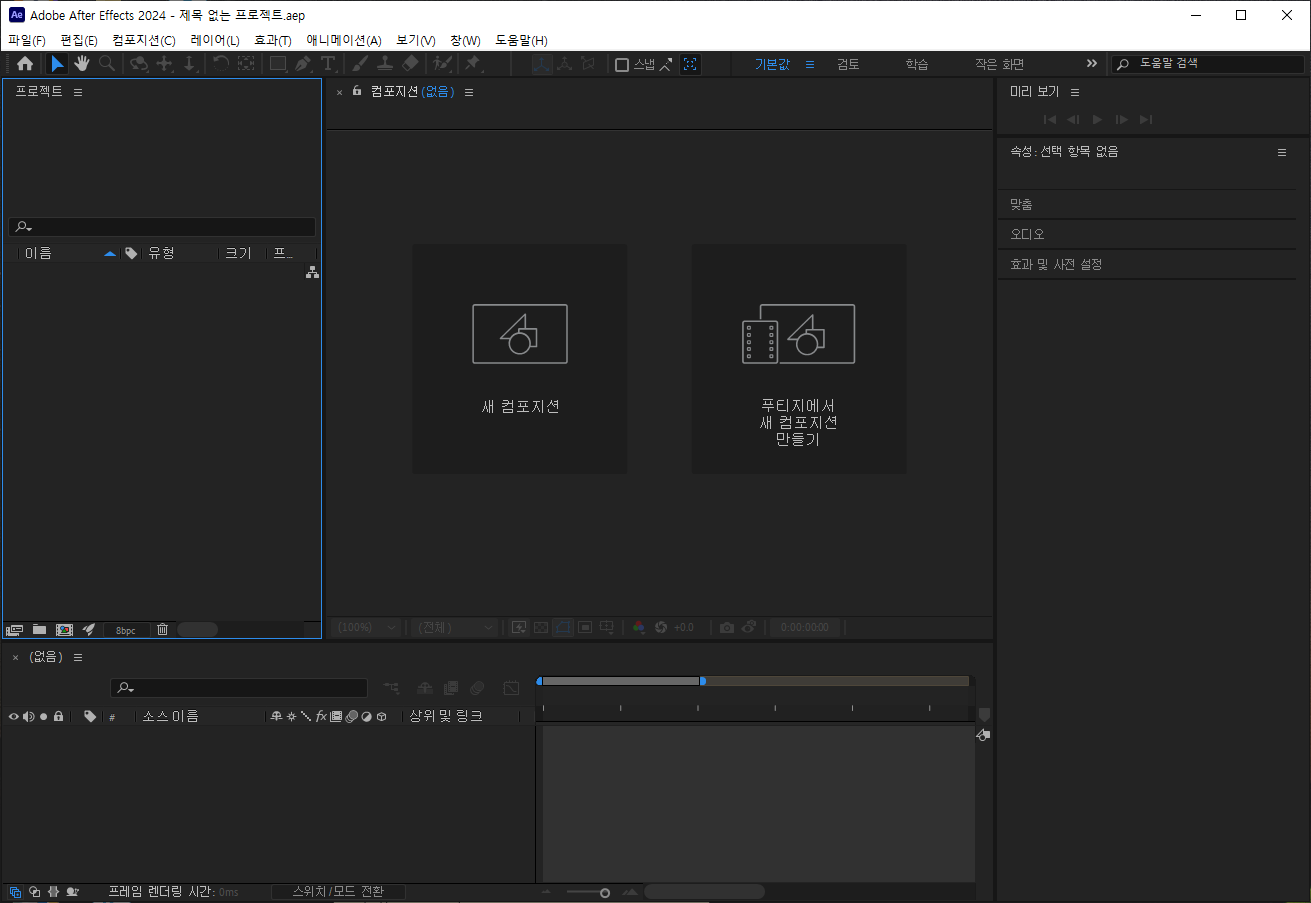Click the work area end blue handle
The image size is (1311, 903).
click(x=702, y=681)
